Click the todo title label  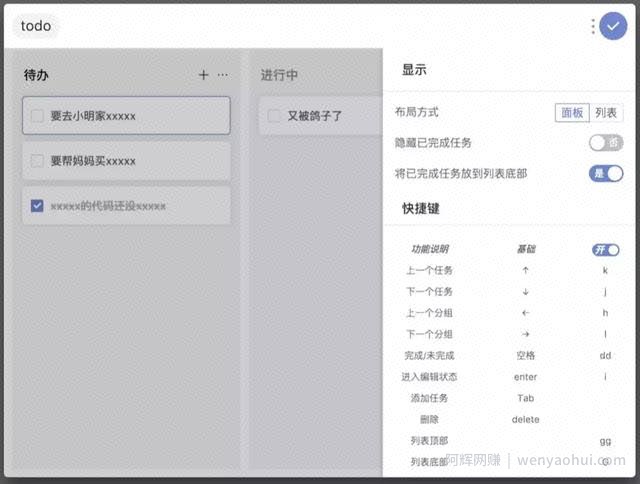[36, 26]
